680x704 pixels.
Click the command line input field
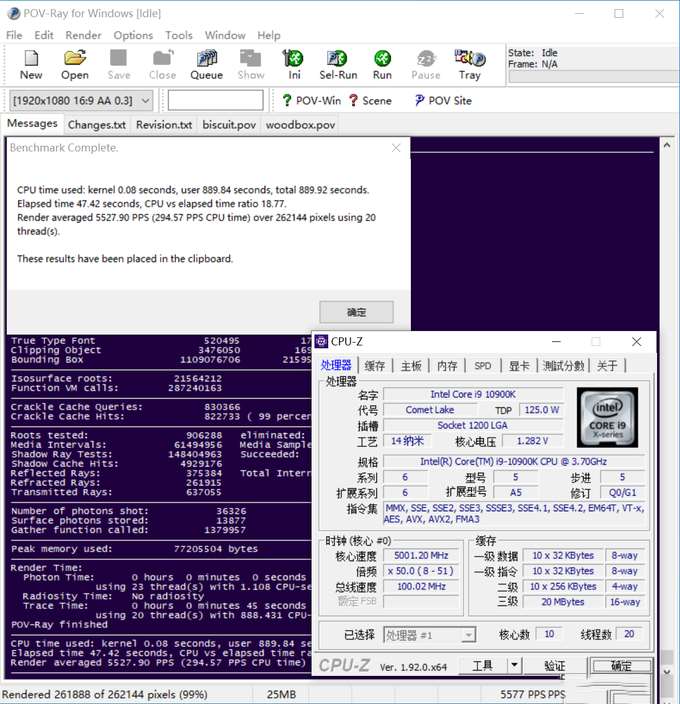click(215, 100)
